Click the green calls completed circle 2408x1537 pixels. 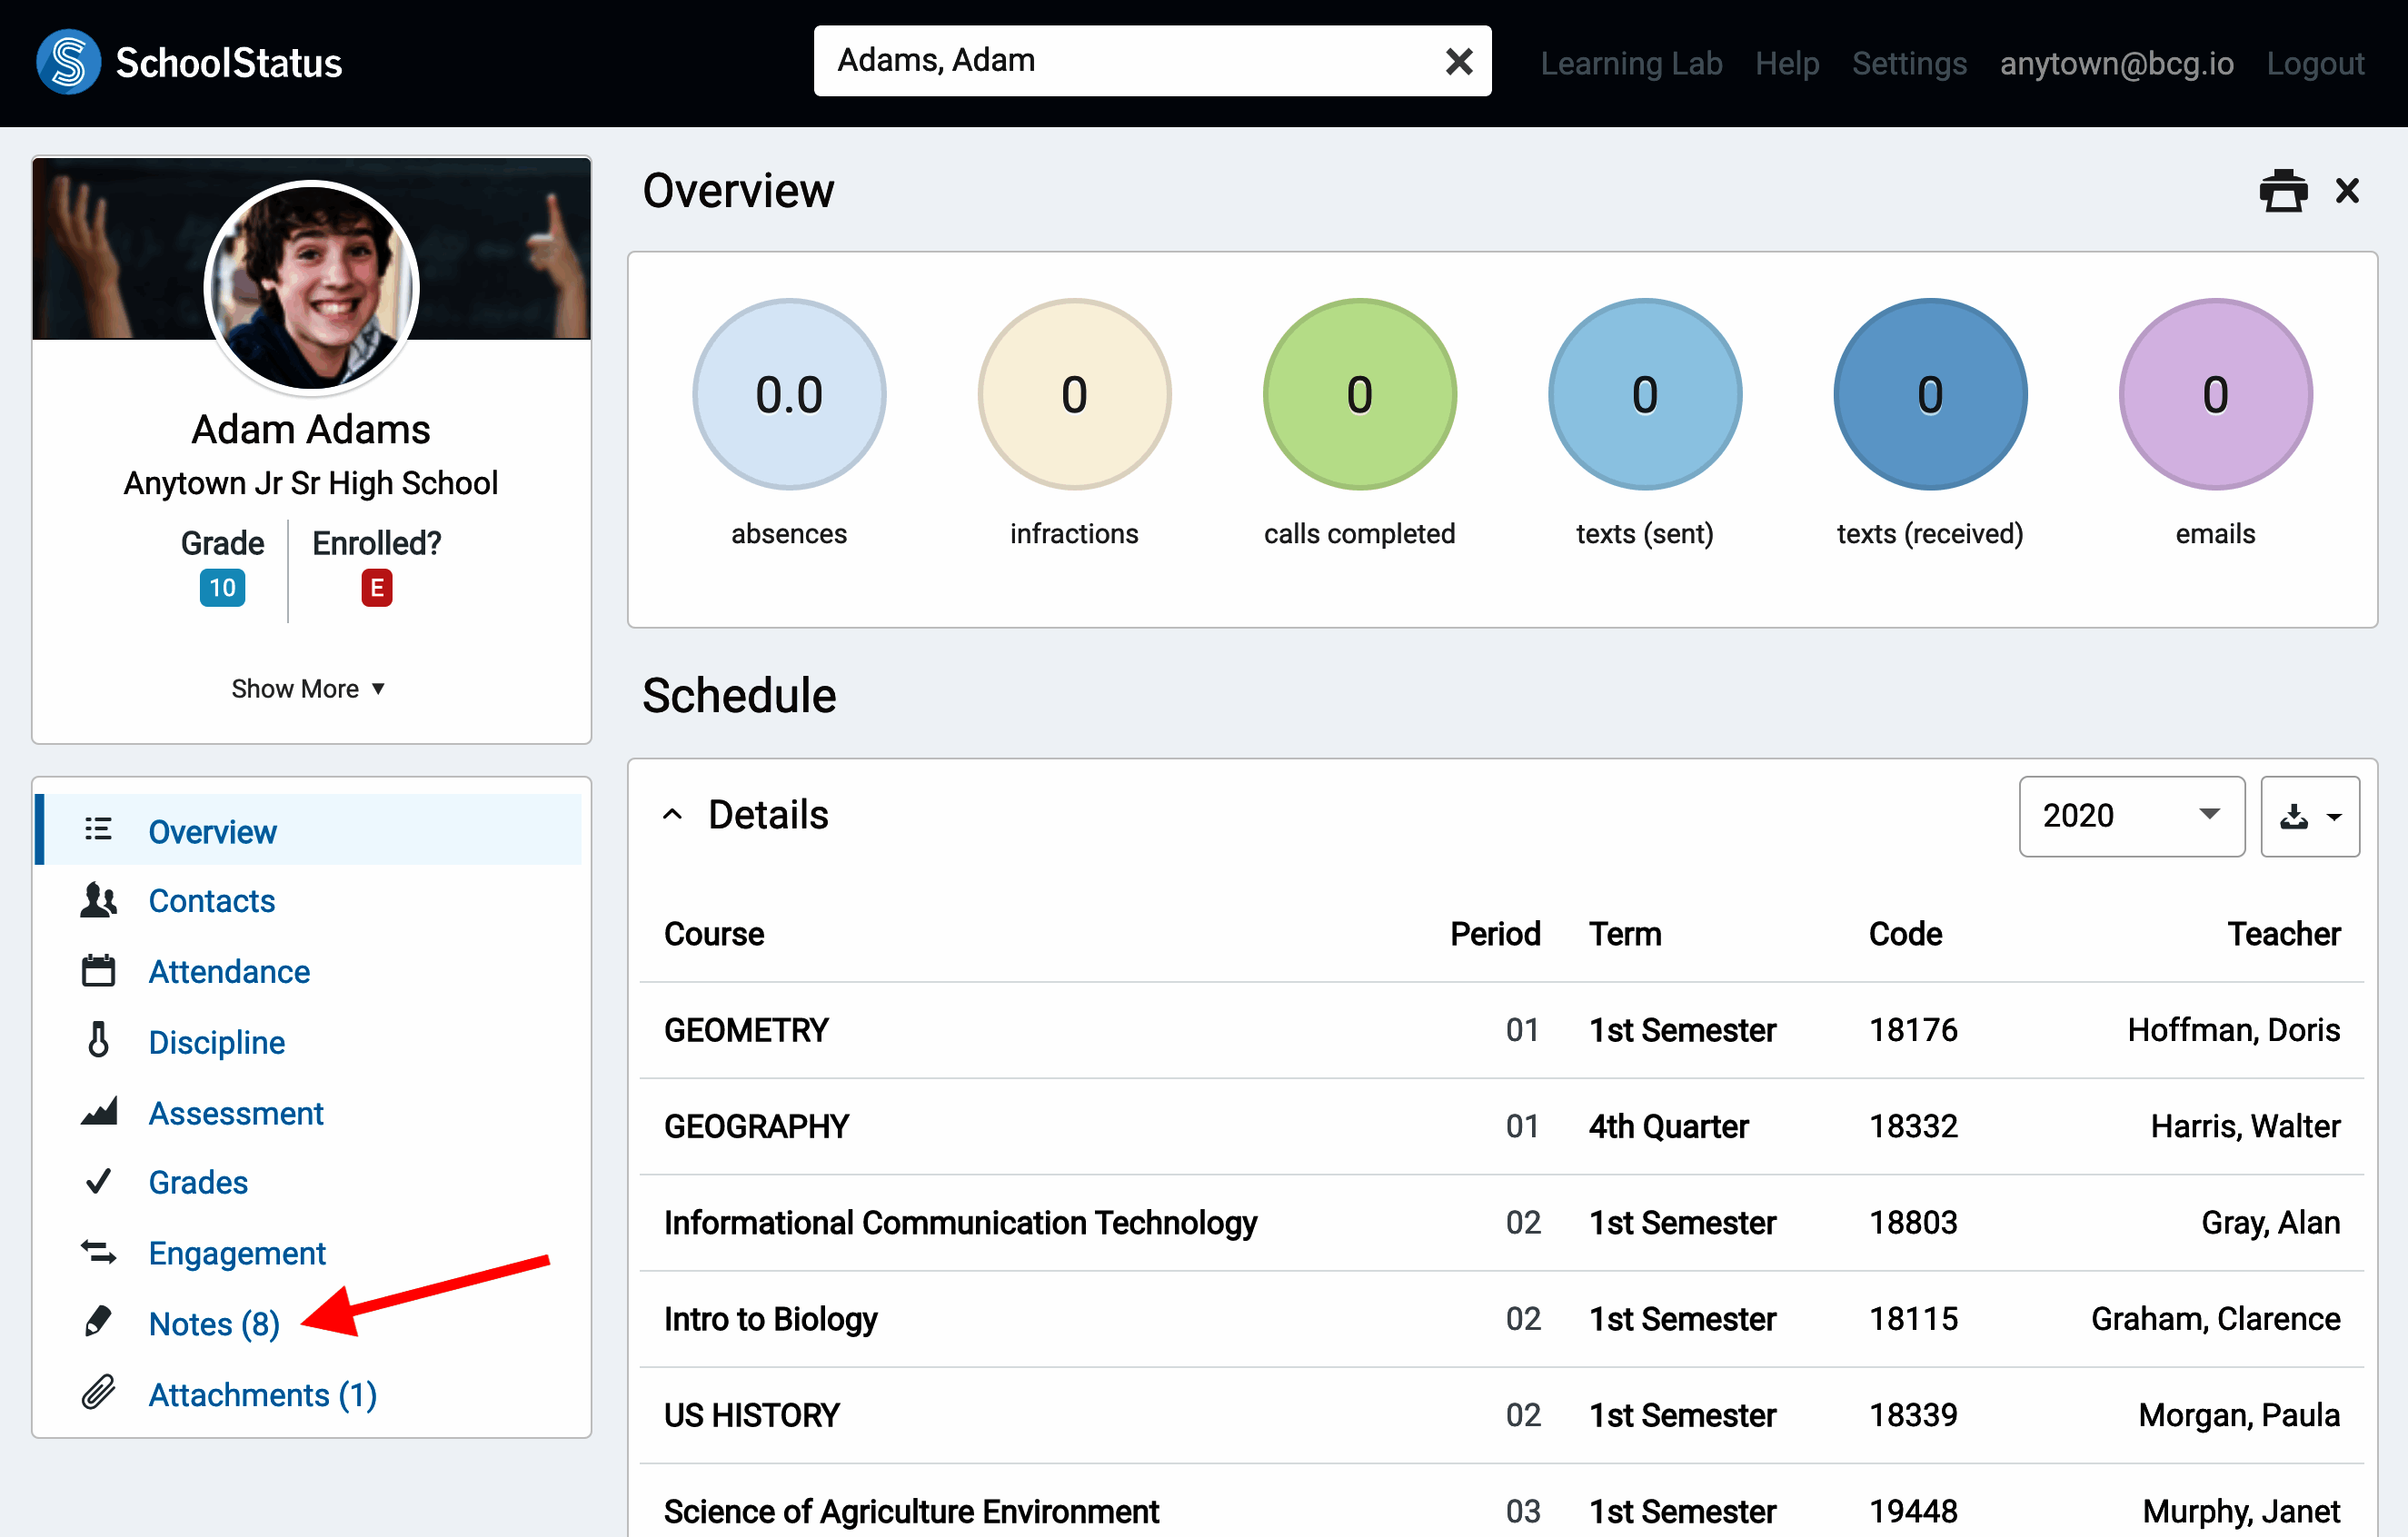pos(1359,395)
